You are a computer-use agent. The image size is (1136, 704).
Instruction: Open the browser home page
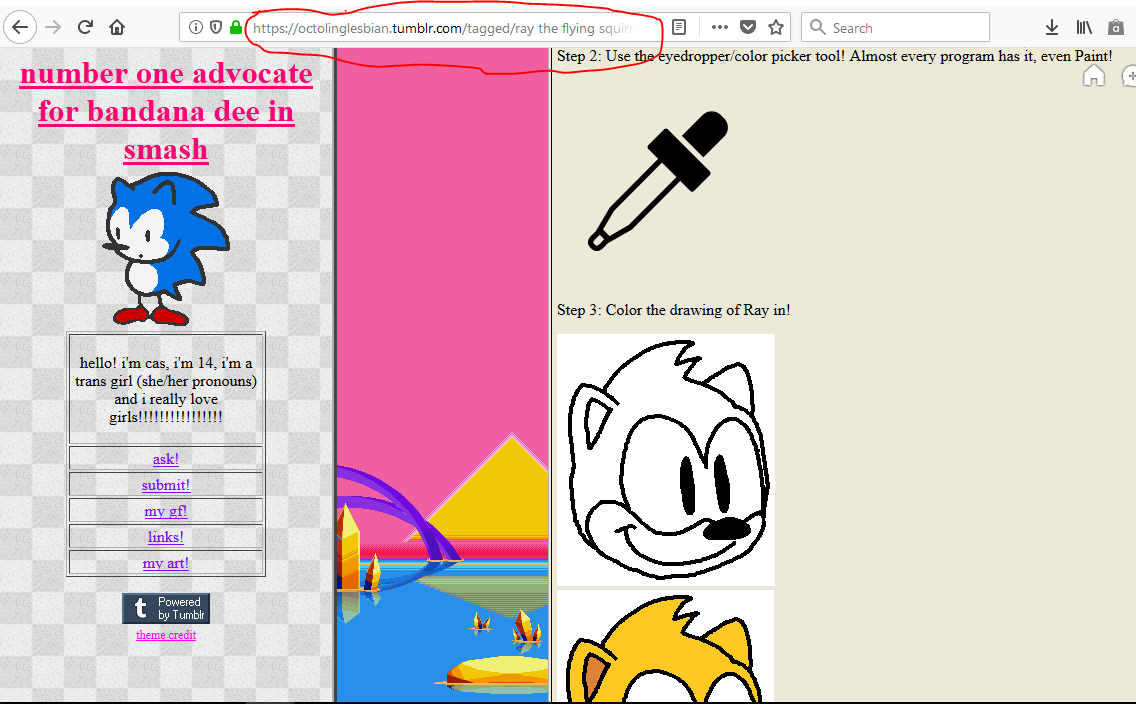click(117, 28)
